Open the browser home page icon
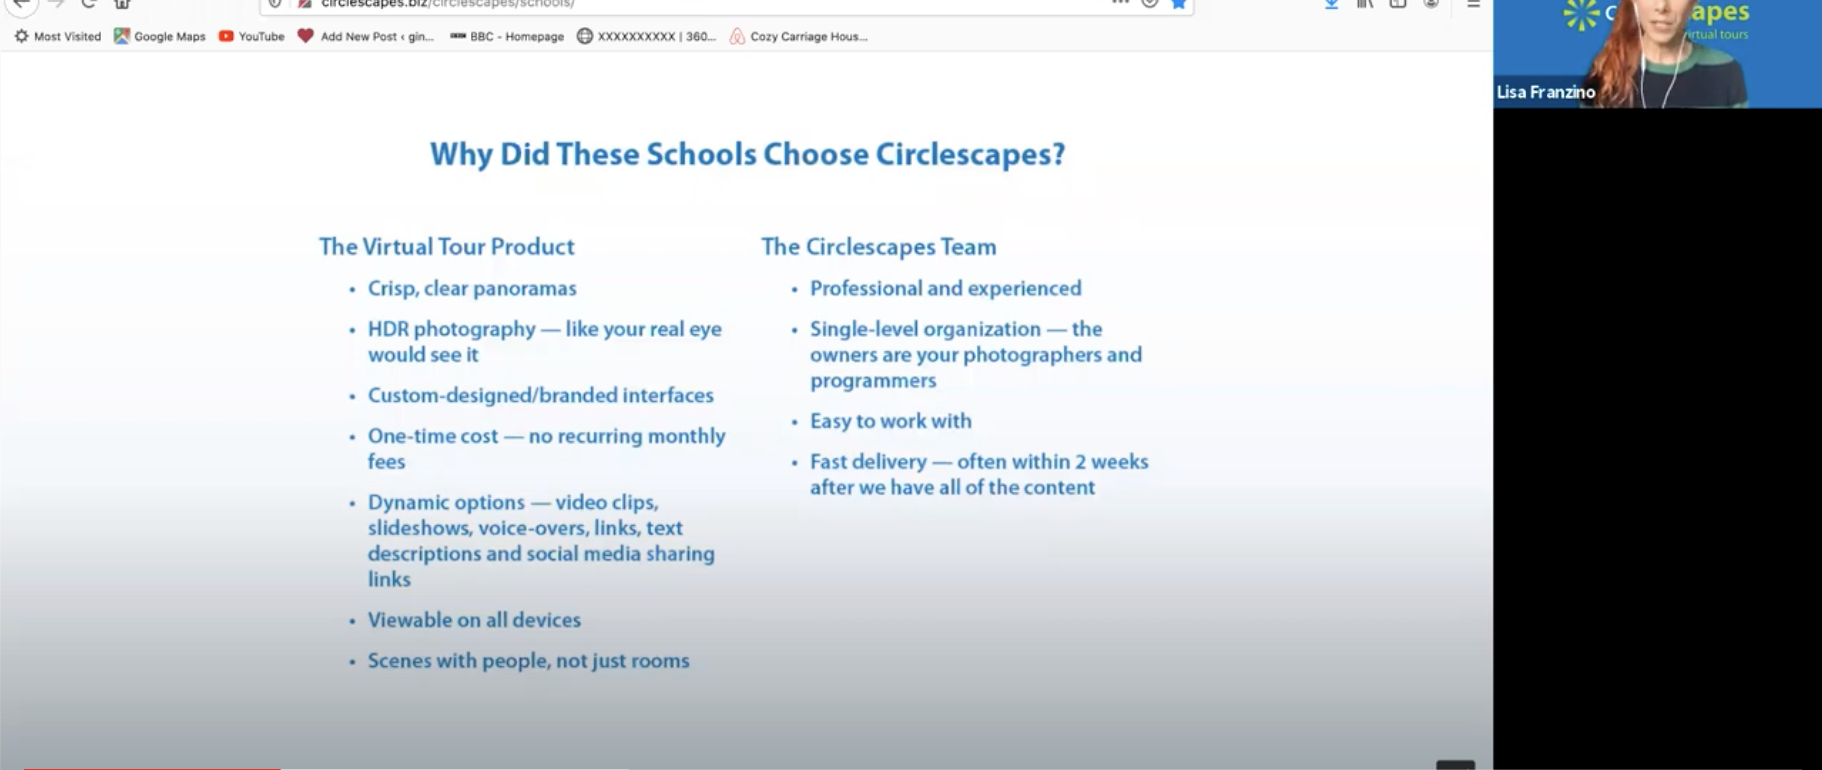The height and width of the screenshot is (770, 1822). click(x=122, y=4)
